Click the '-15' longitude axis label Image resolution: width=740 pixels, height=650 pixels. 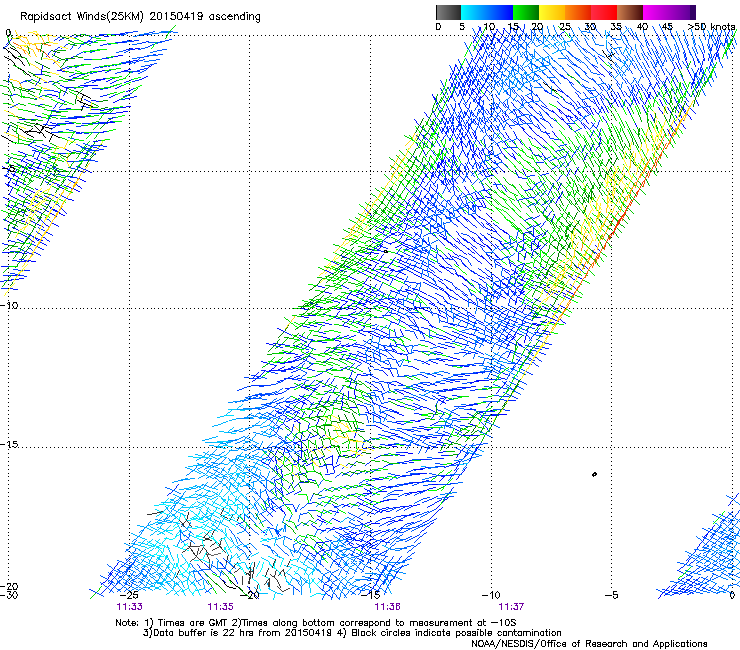(x=372, y=595)
